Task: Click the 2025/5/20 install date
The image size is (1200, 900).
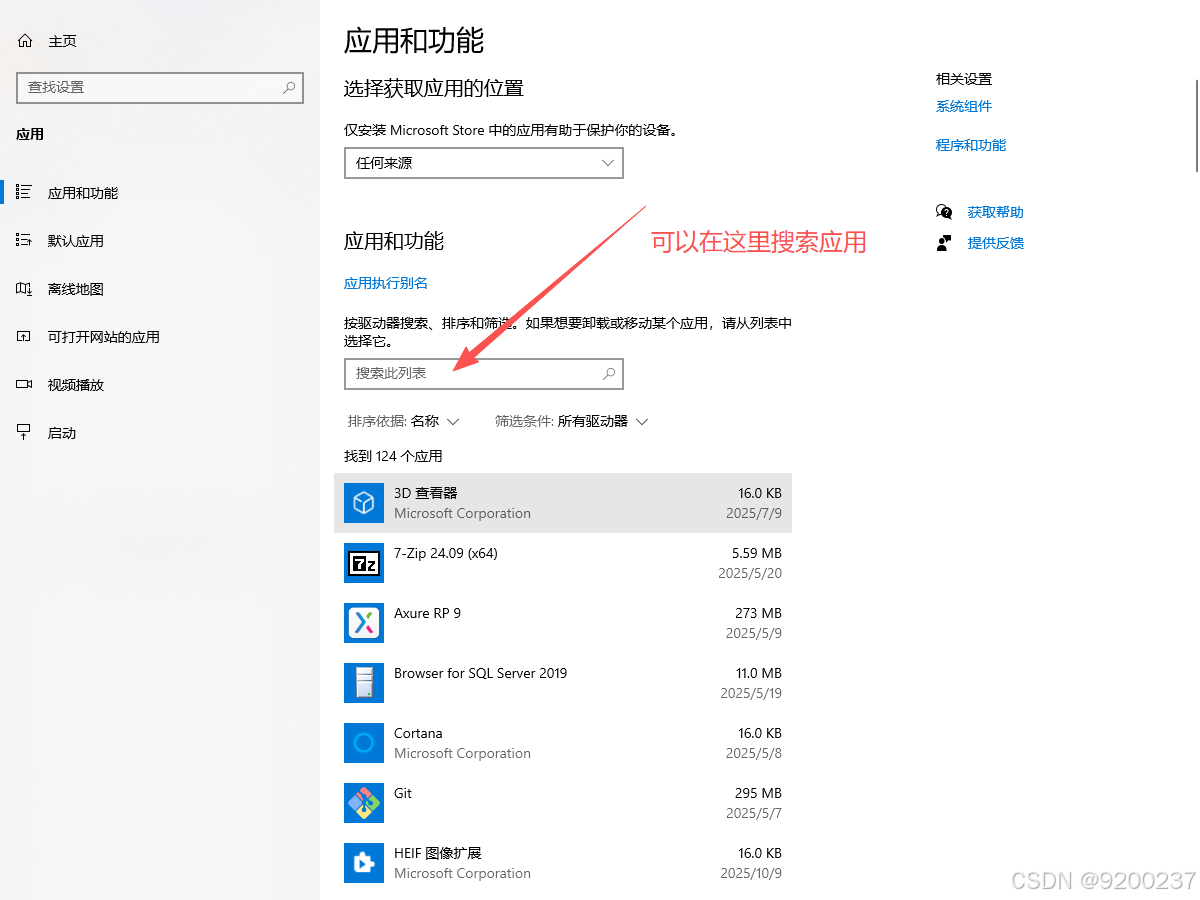Action: (750, 573)
